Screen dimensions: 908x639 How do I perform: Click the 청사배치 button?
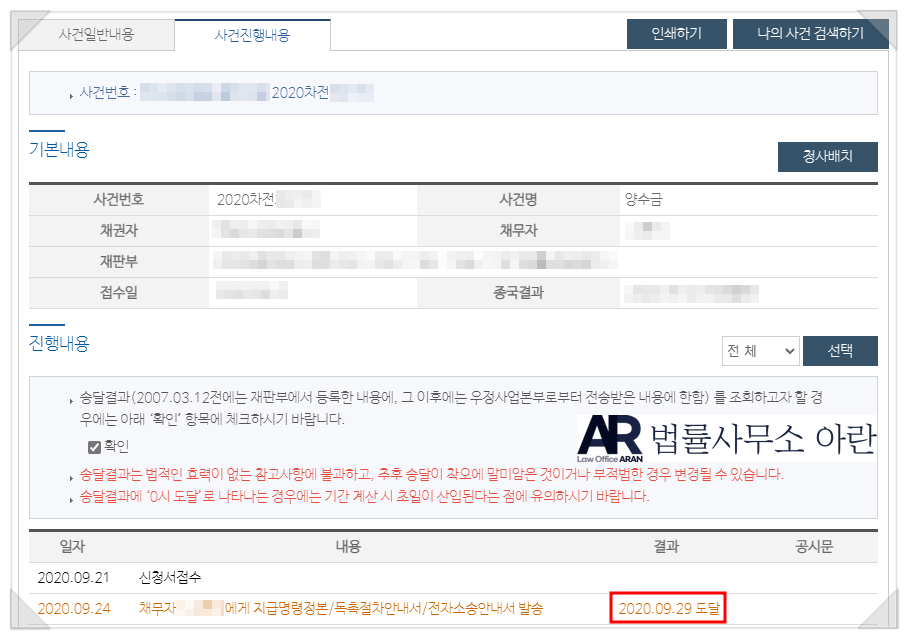[x=827, y=158]
